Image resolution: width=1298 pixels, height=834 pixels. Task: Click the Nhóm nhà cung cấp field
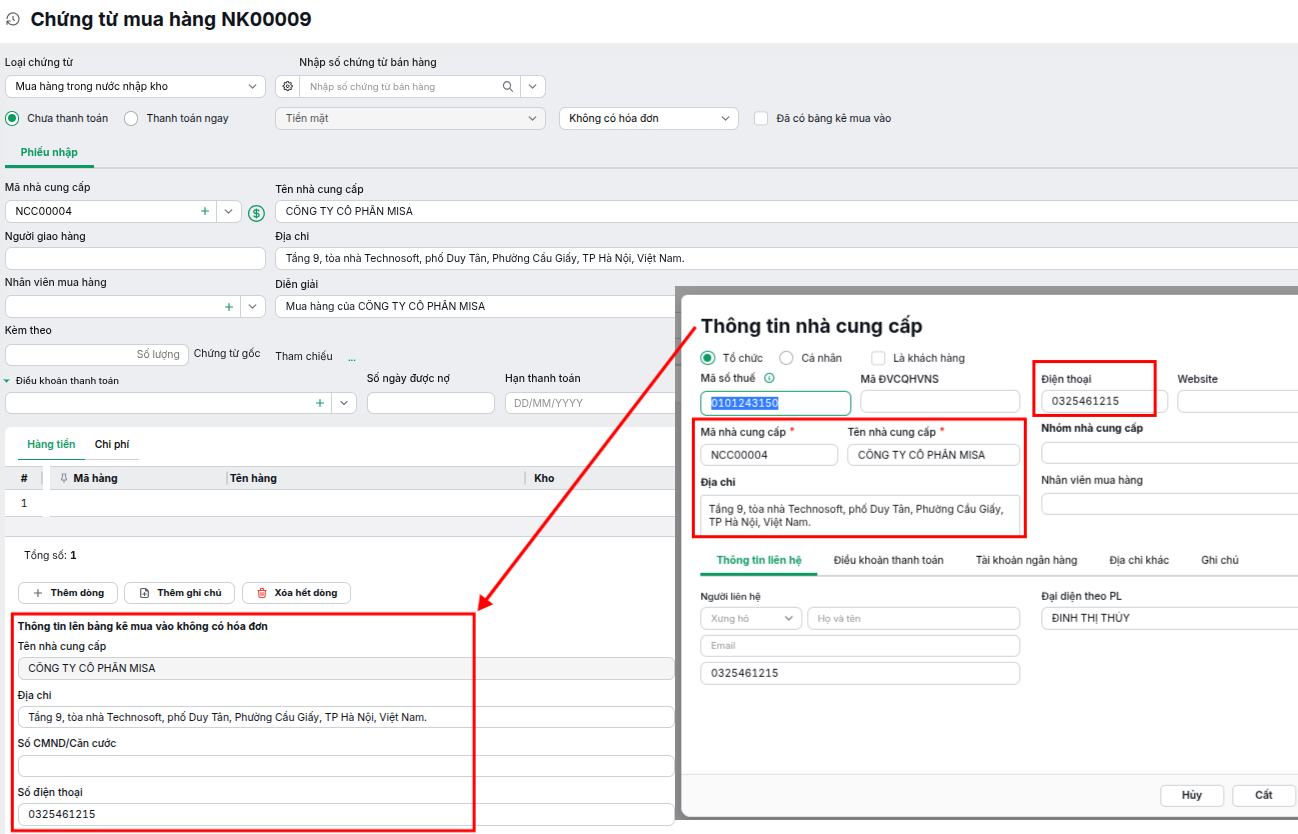1169,453
